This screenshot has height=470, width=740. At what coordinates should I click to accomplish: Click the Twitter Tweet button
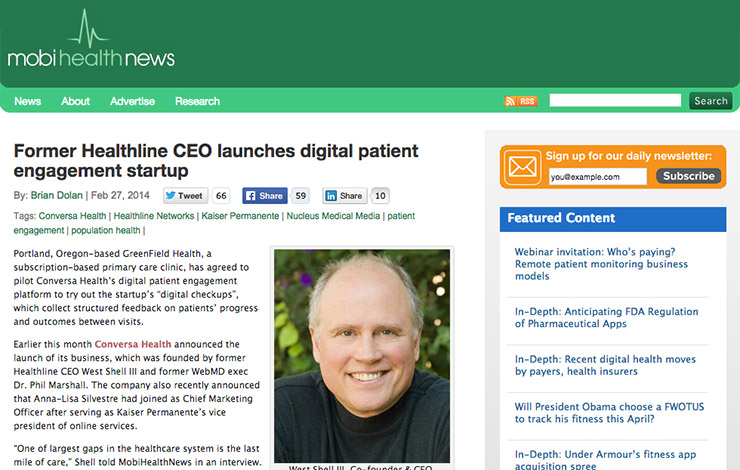coord(185,196)
